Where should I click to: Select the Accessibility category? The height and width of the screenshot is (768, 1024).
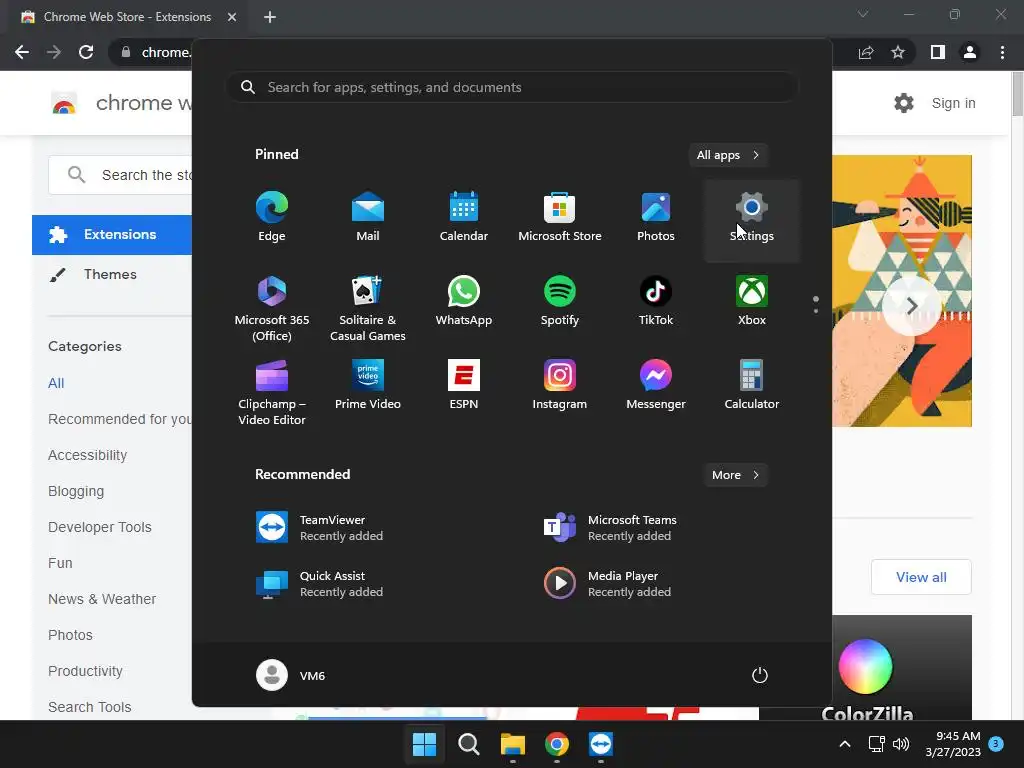point(88,455)
